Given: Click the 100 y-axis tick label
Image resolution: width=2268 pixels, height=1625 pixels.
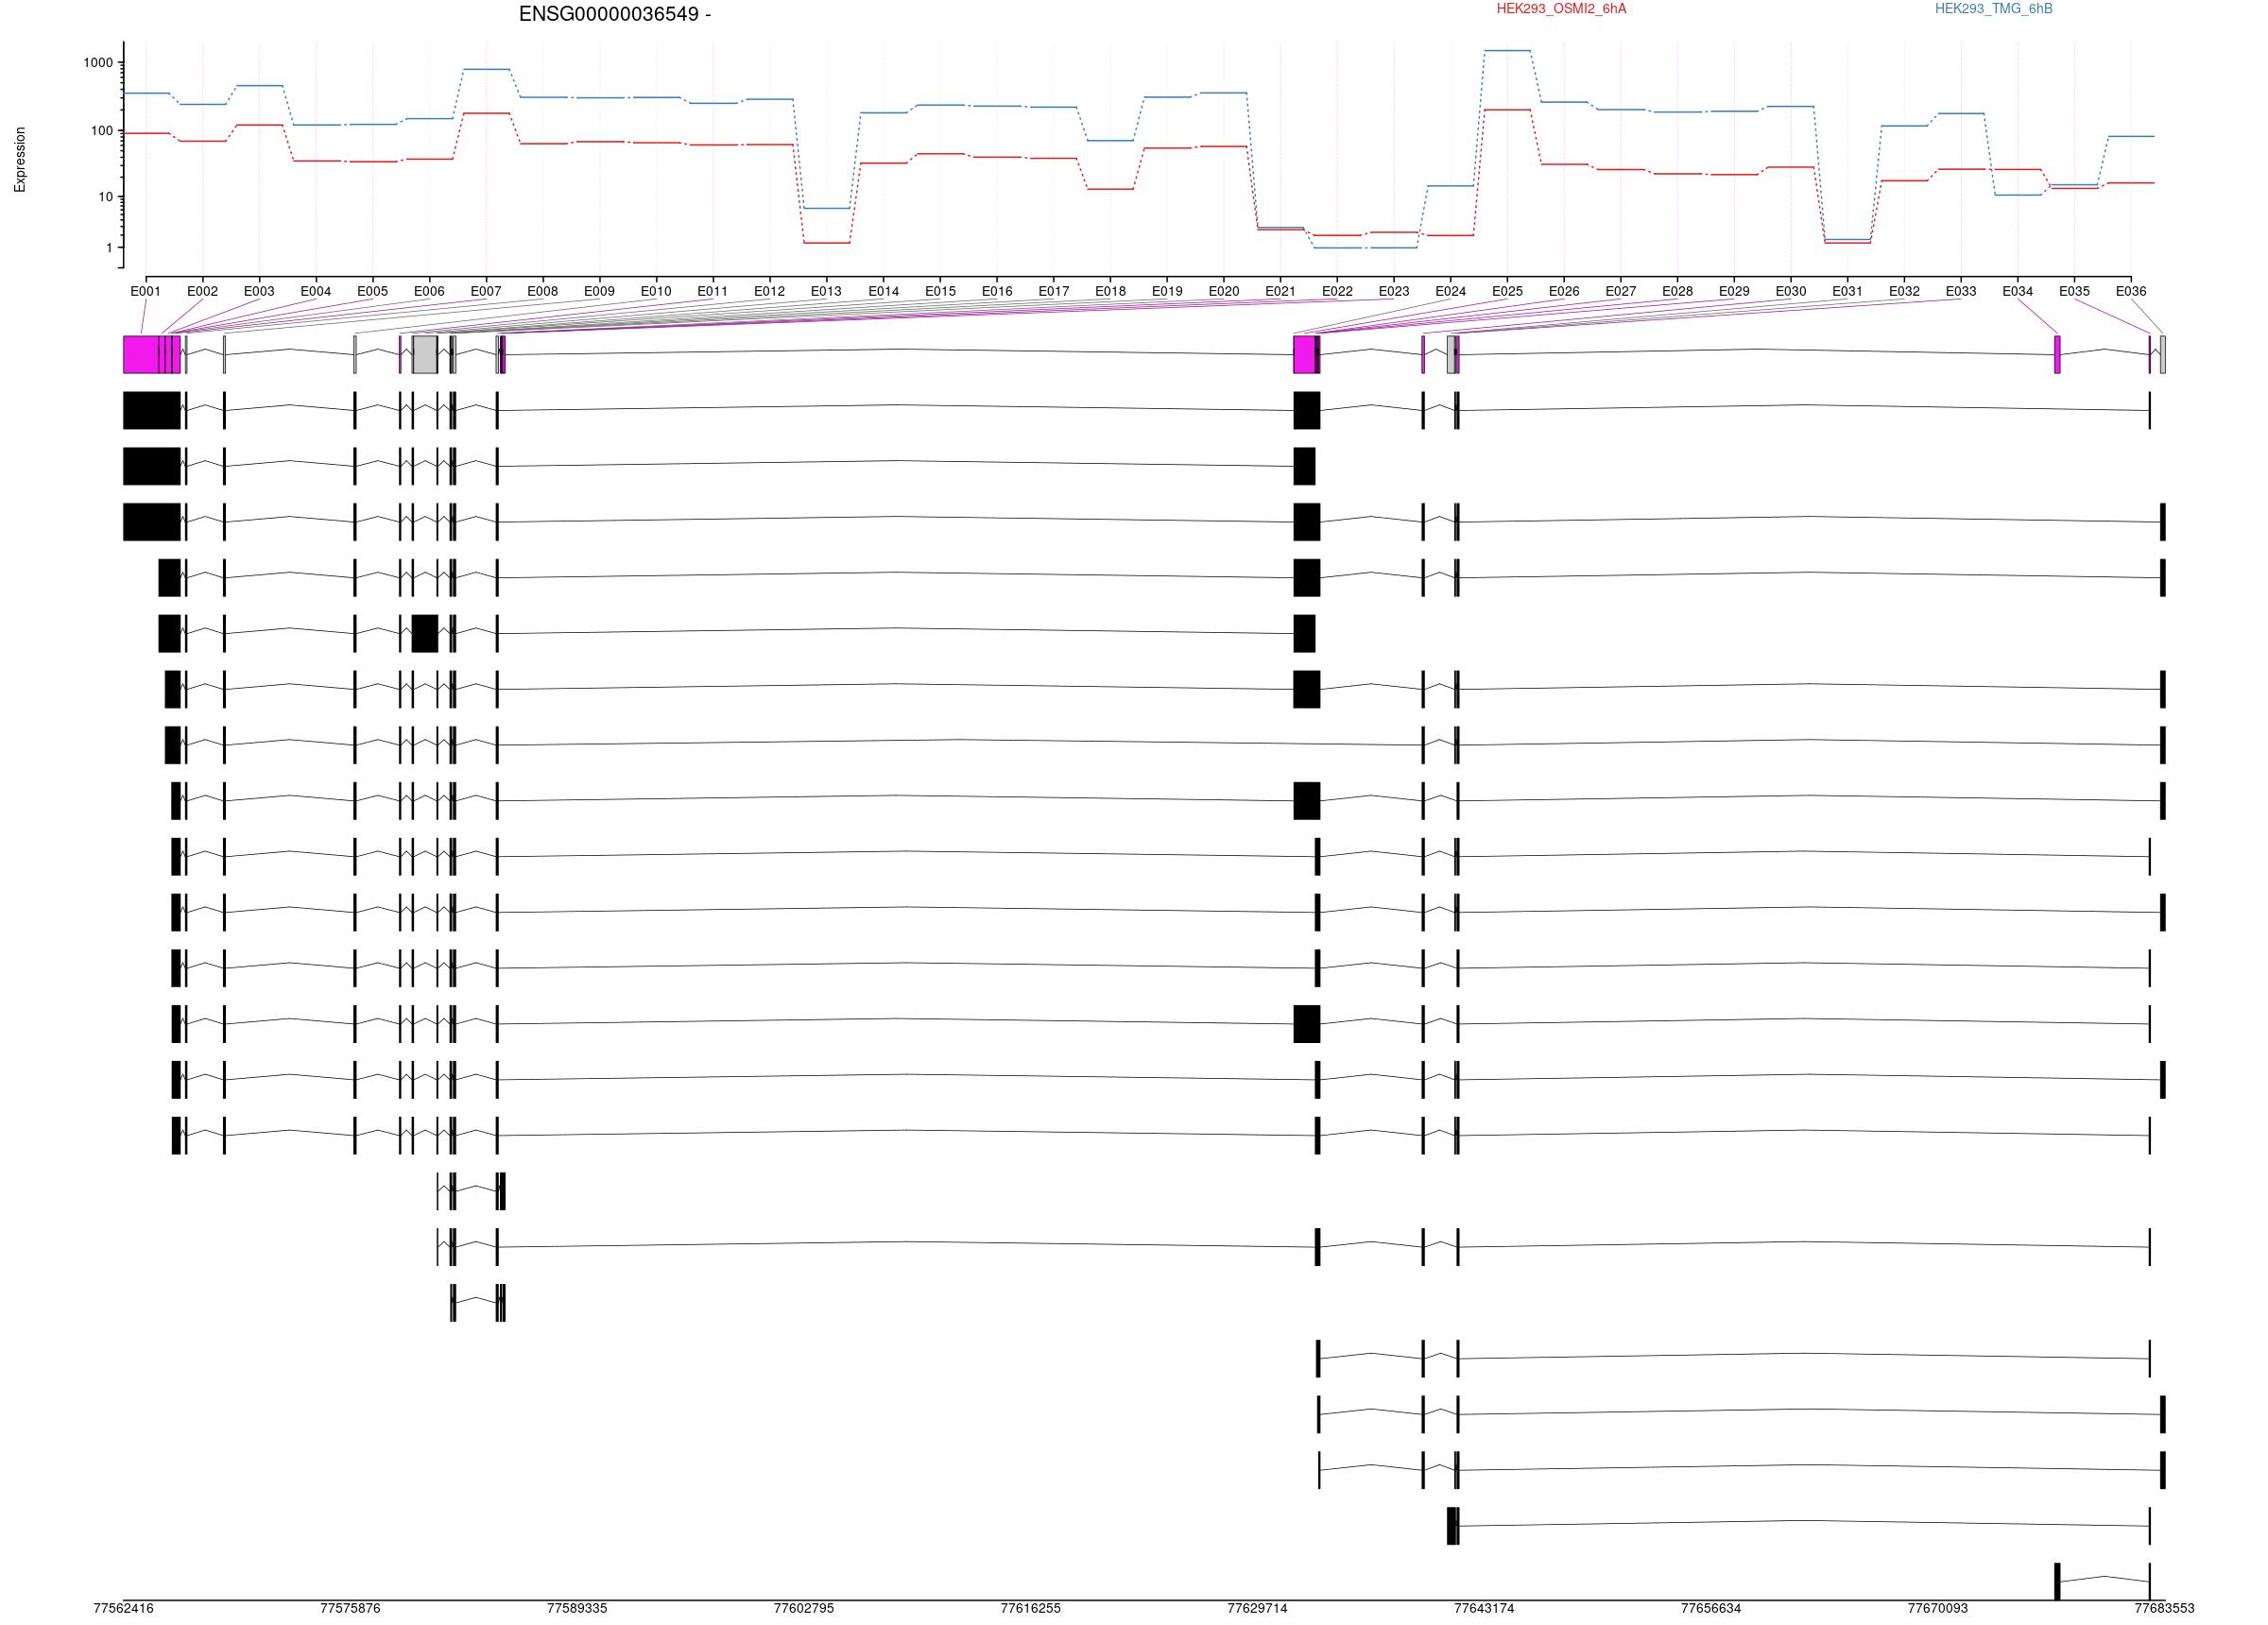Looking at the screenshot, I should click(x=102, y=131).
